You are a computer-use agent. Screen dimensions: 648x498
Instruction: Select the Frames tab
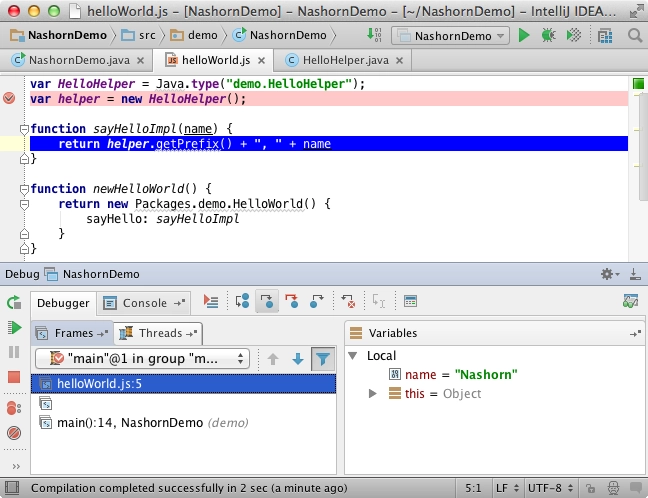tap(71, 333)
